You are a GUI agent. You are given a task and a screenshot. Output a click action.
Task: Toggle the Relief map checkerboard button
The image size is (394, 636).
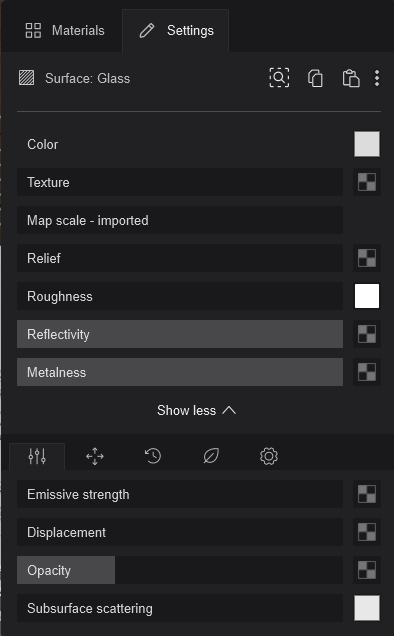(x=367, y=258)
